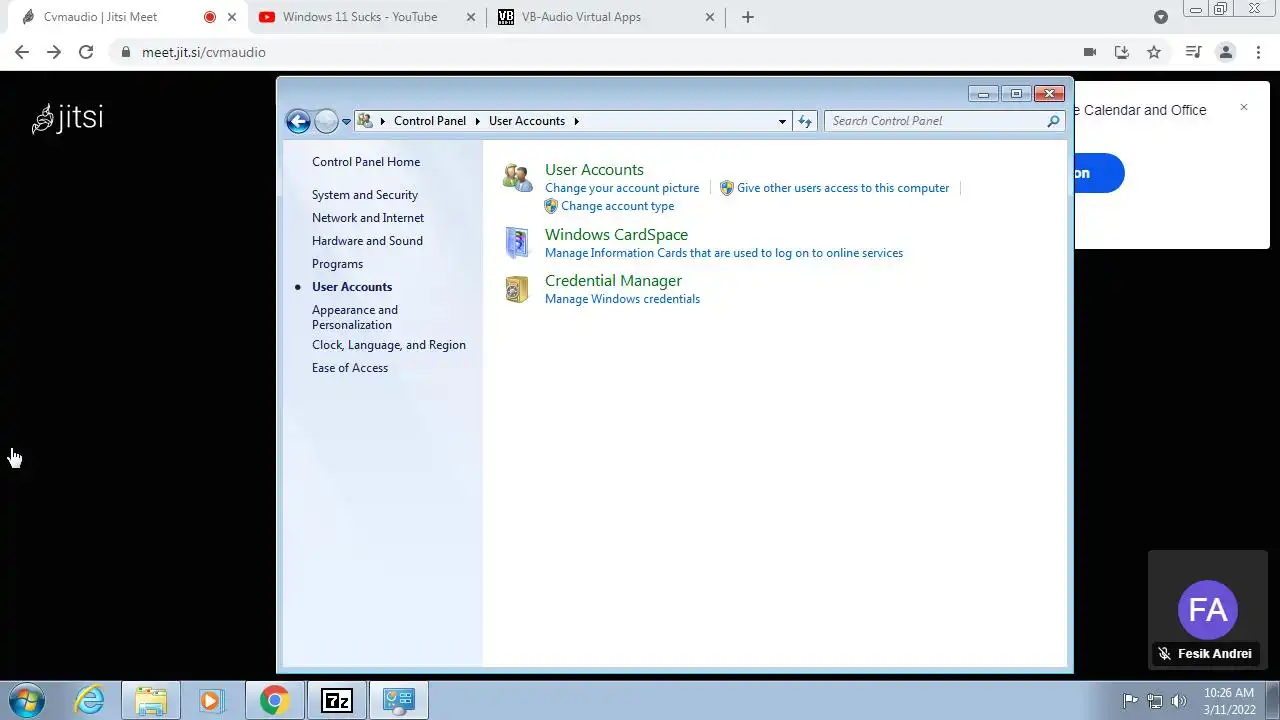Viewport: 1280px width, 720px height.
Task: Click the Control Panel forward arrow button
Action: pos(326,121)
